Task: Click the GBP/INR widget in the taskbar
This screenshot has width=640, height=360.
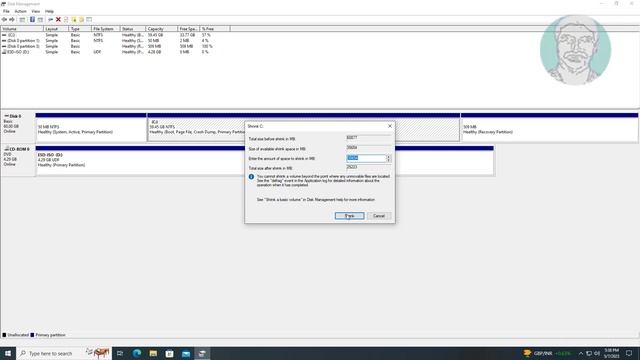Action: point(547,353)
